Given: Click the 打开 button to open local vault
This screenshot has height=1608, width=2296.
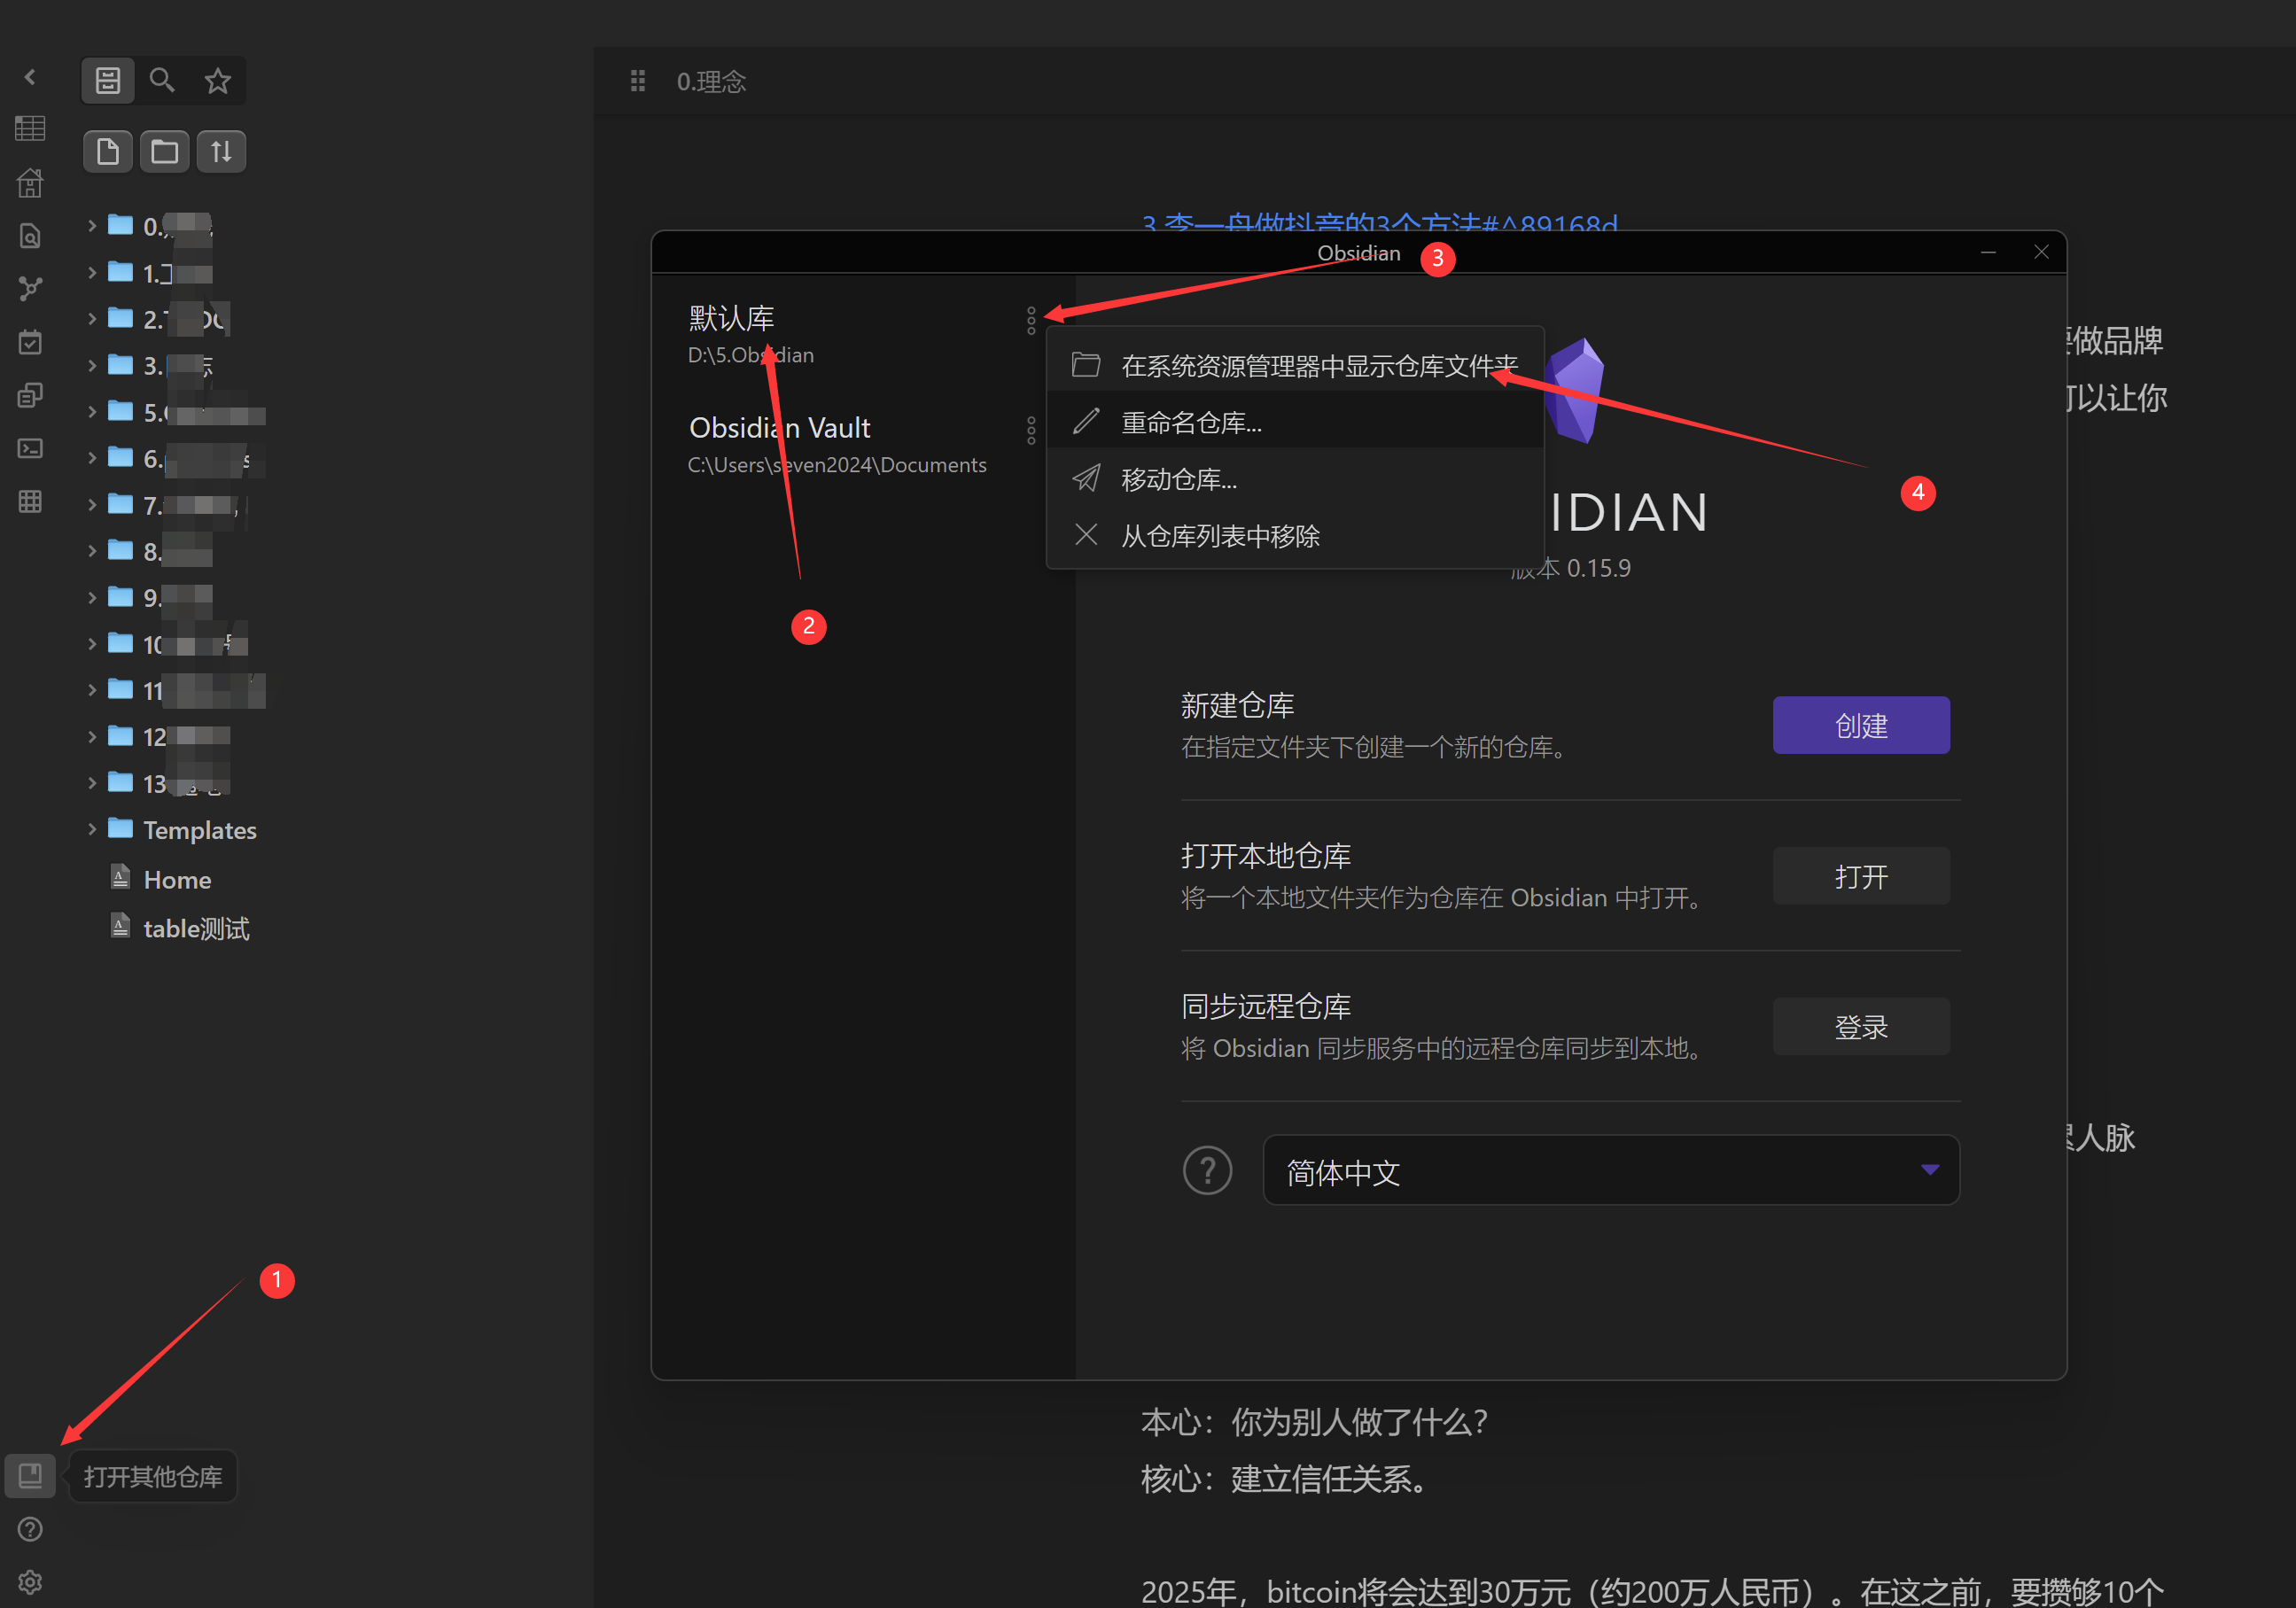Looking at the screenshot, I should tap(1860, 876).
